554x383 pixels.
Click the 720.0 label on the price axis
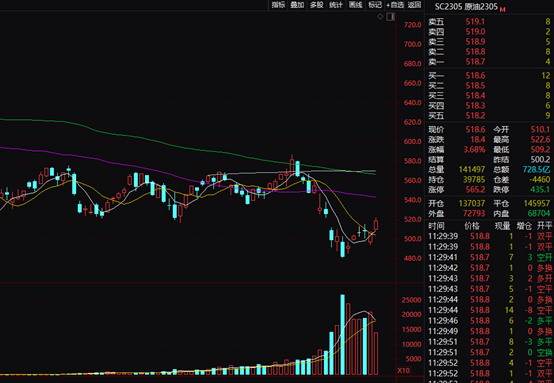point(413,25)
